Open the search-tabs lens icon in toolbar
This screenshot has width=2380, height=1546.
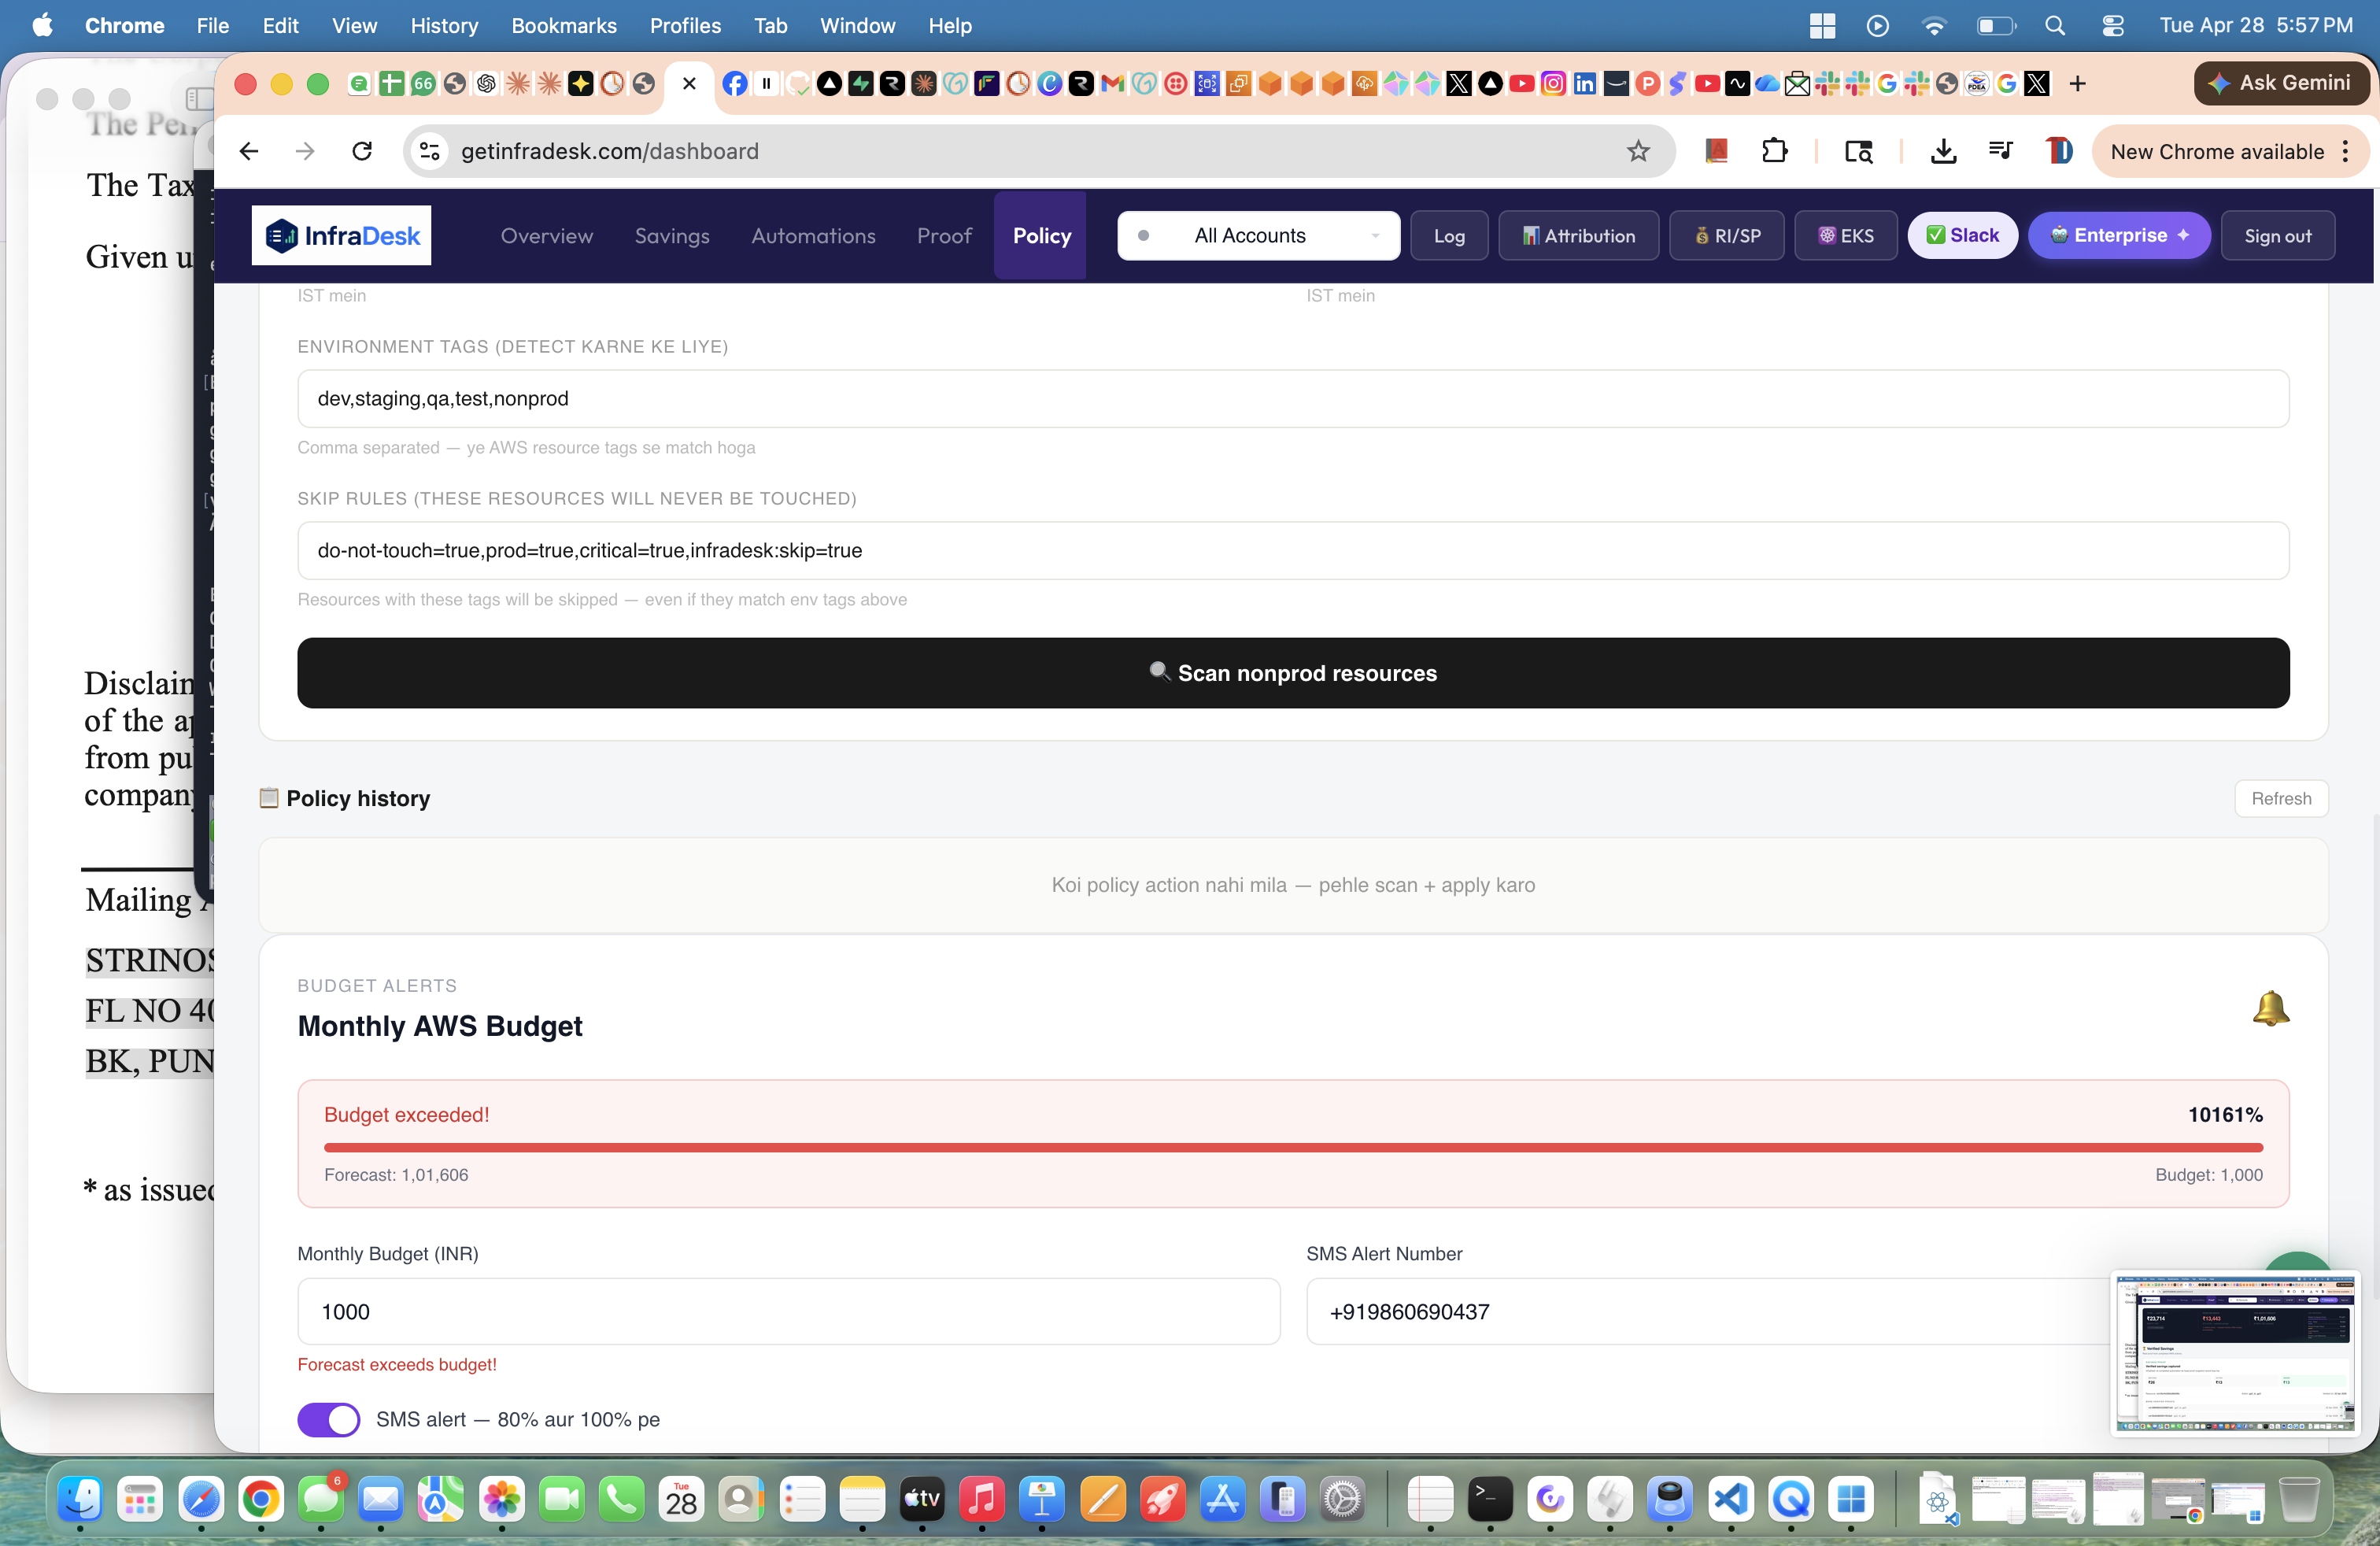pyautogui.click(x=1858, y=151)
